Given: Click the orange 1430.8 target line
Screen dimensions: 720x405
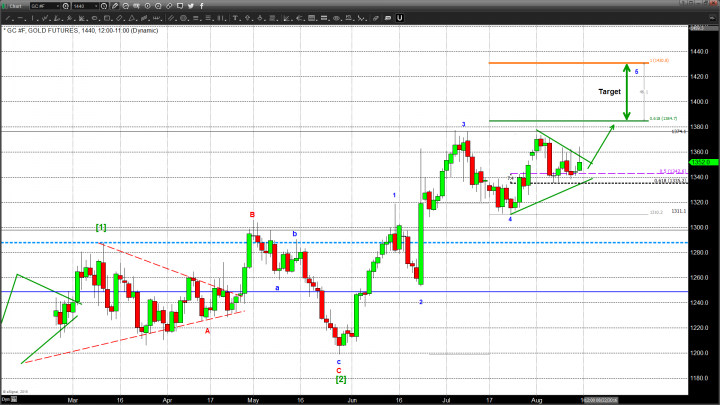Looking at the screenshot, I should click(x=568, y=63).
